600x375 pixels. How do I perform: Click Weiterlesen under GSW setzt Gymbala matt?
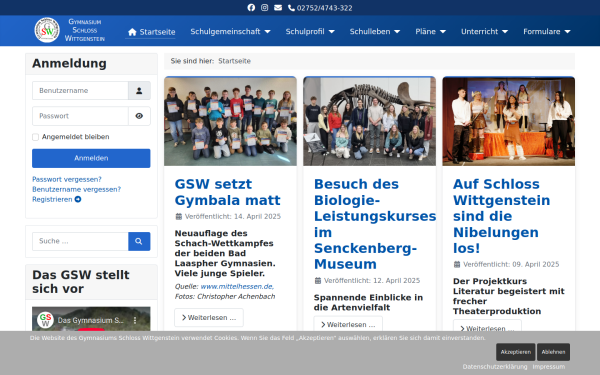pyautogui.click(x=209, y=318)
